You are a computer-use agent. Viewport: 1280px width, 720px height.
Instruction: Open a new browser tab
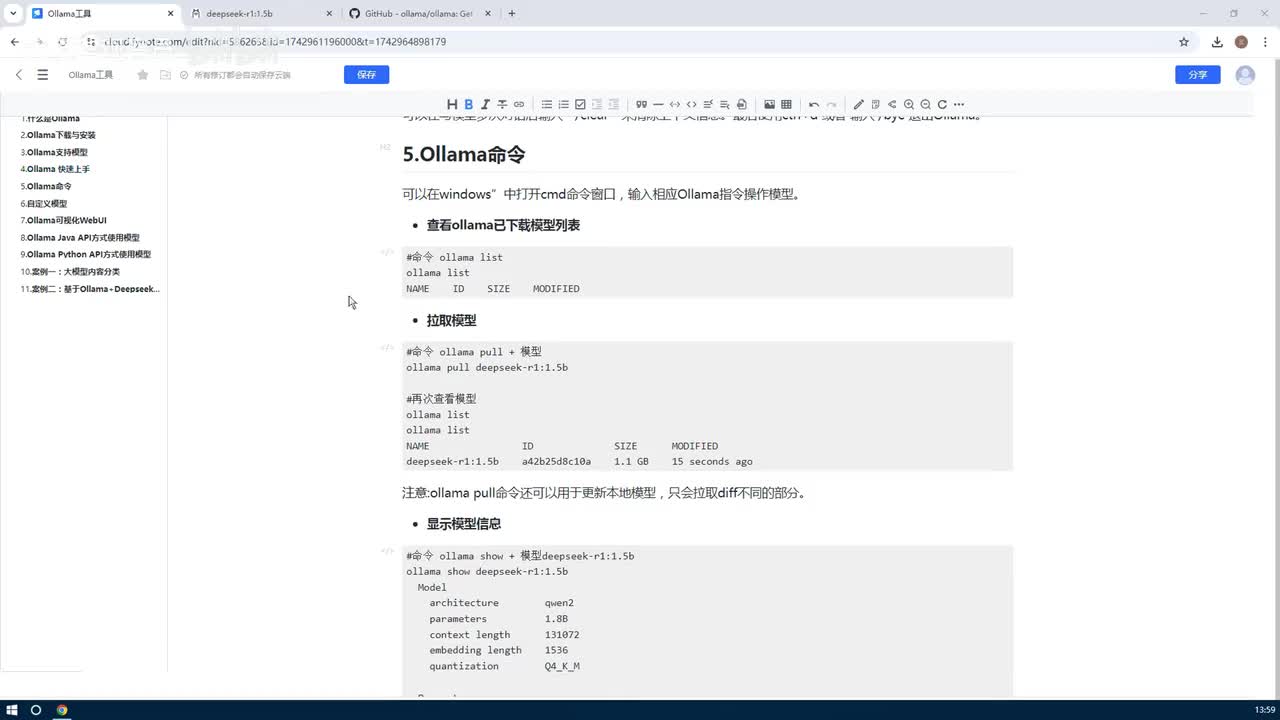point(512,14)
